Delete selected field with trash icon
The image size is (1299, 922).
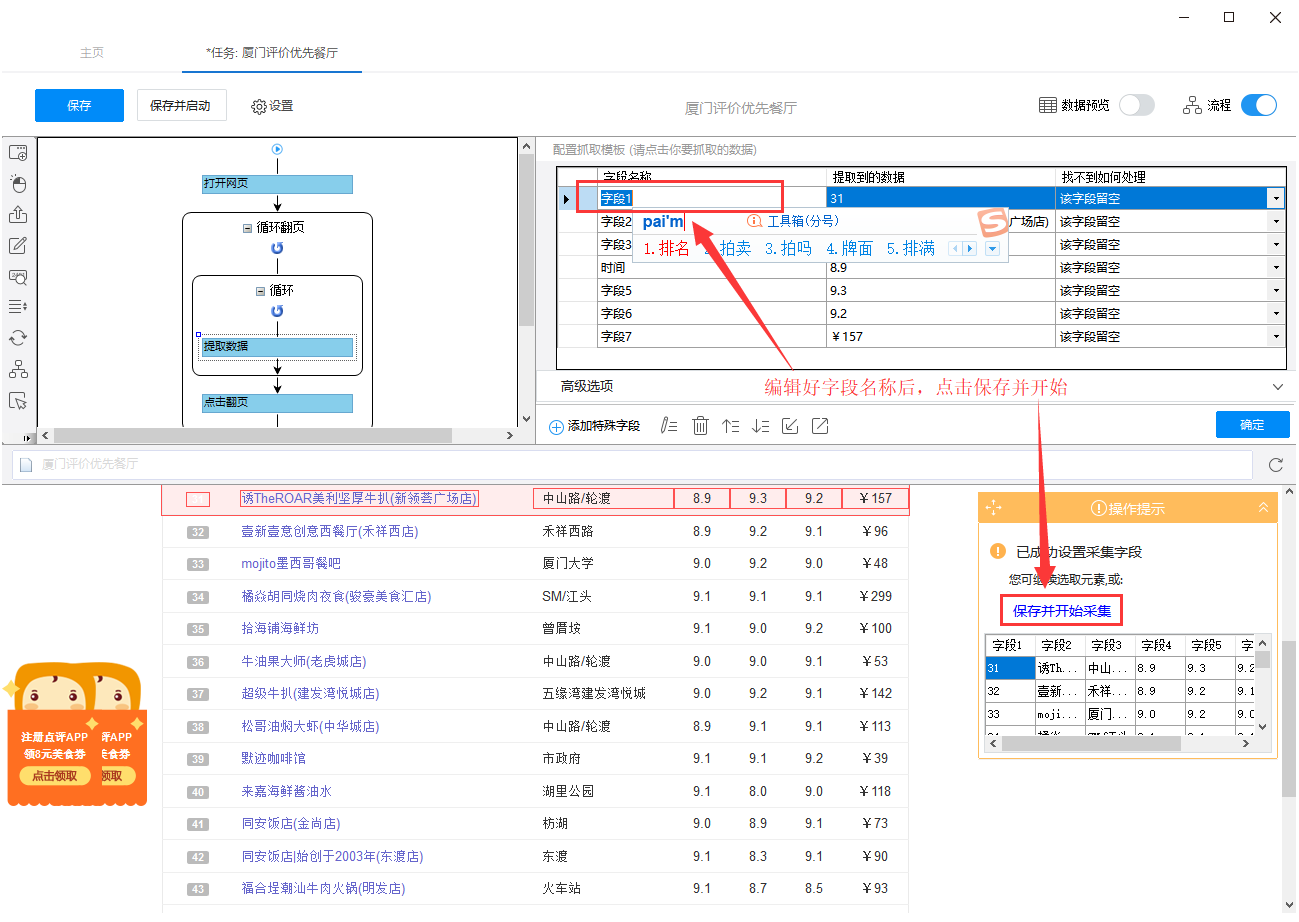tap(700, 426)
